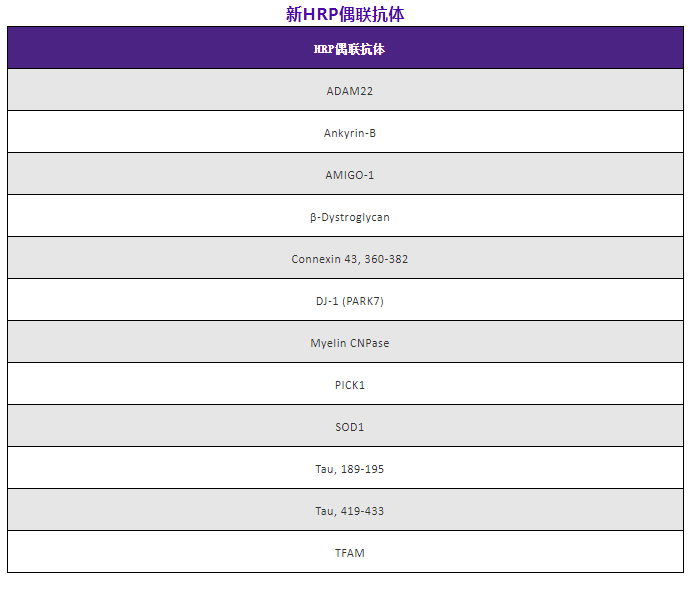Click the word CNPase
696x589 pixels.
[x=370, y=343]
